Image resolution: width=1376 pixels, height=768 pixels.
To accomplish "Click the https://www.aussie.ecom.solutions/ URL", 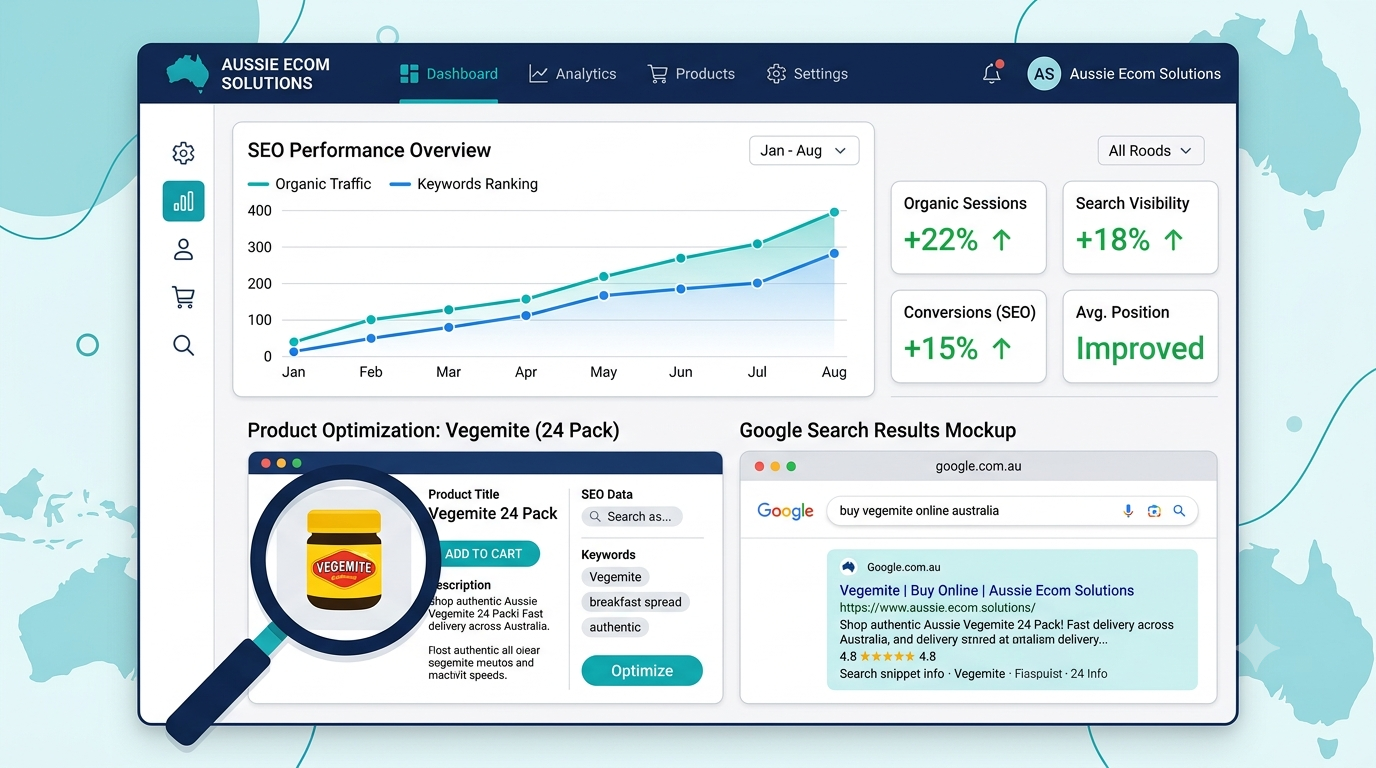I will pyautogui.click(x=937, y=607).
